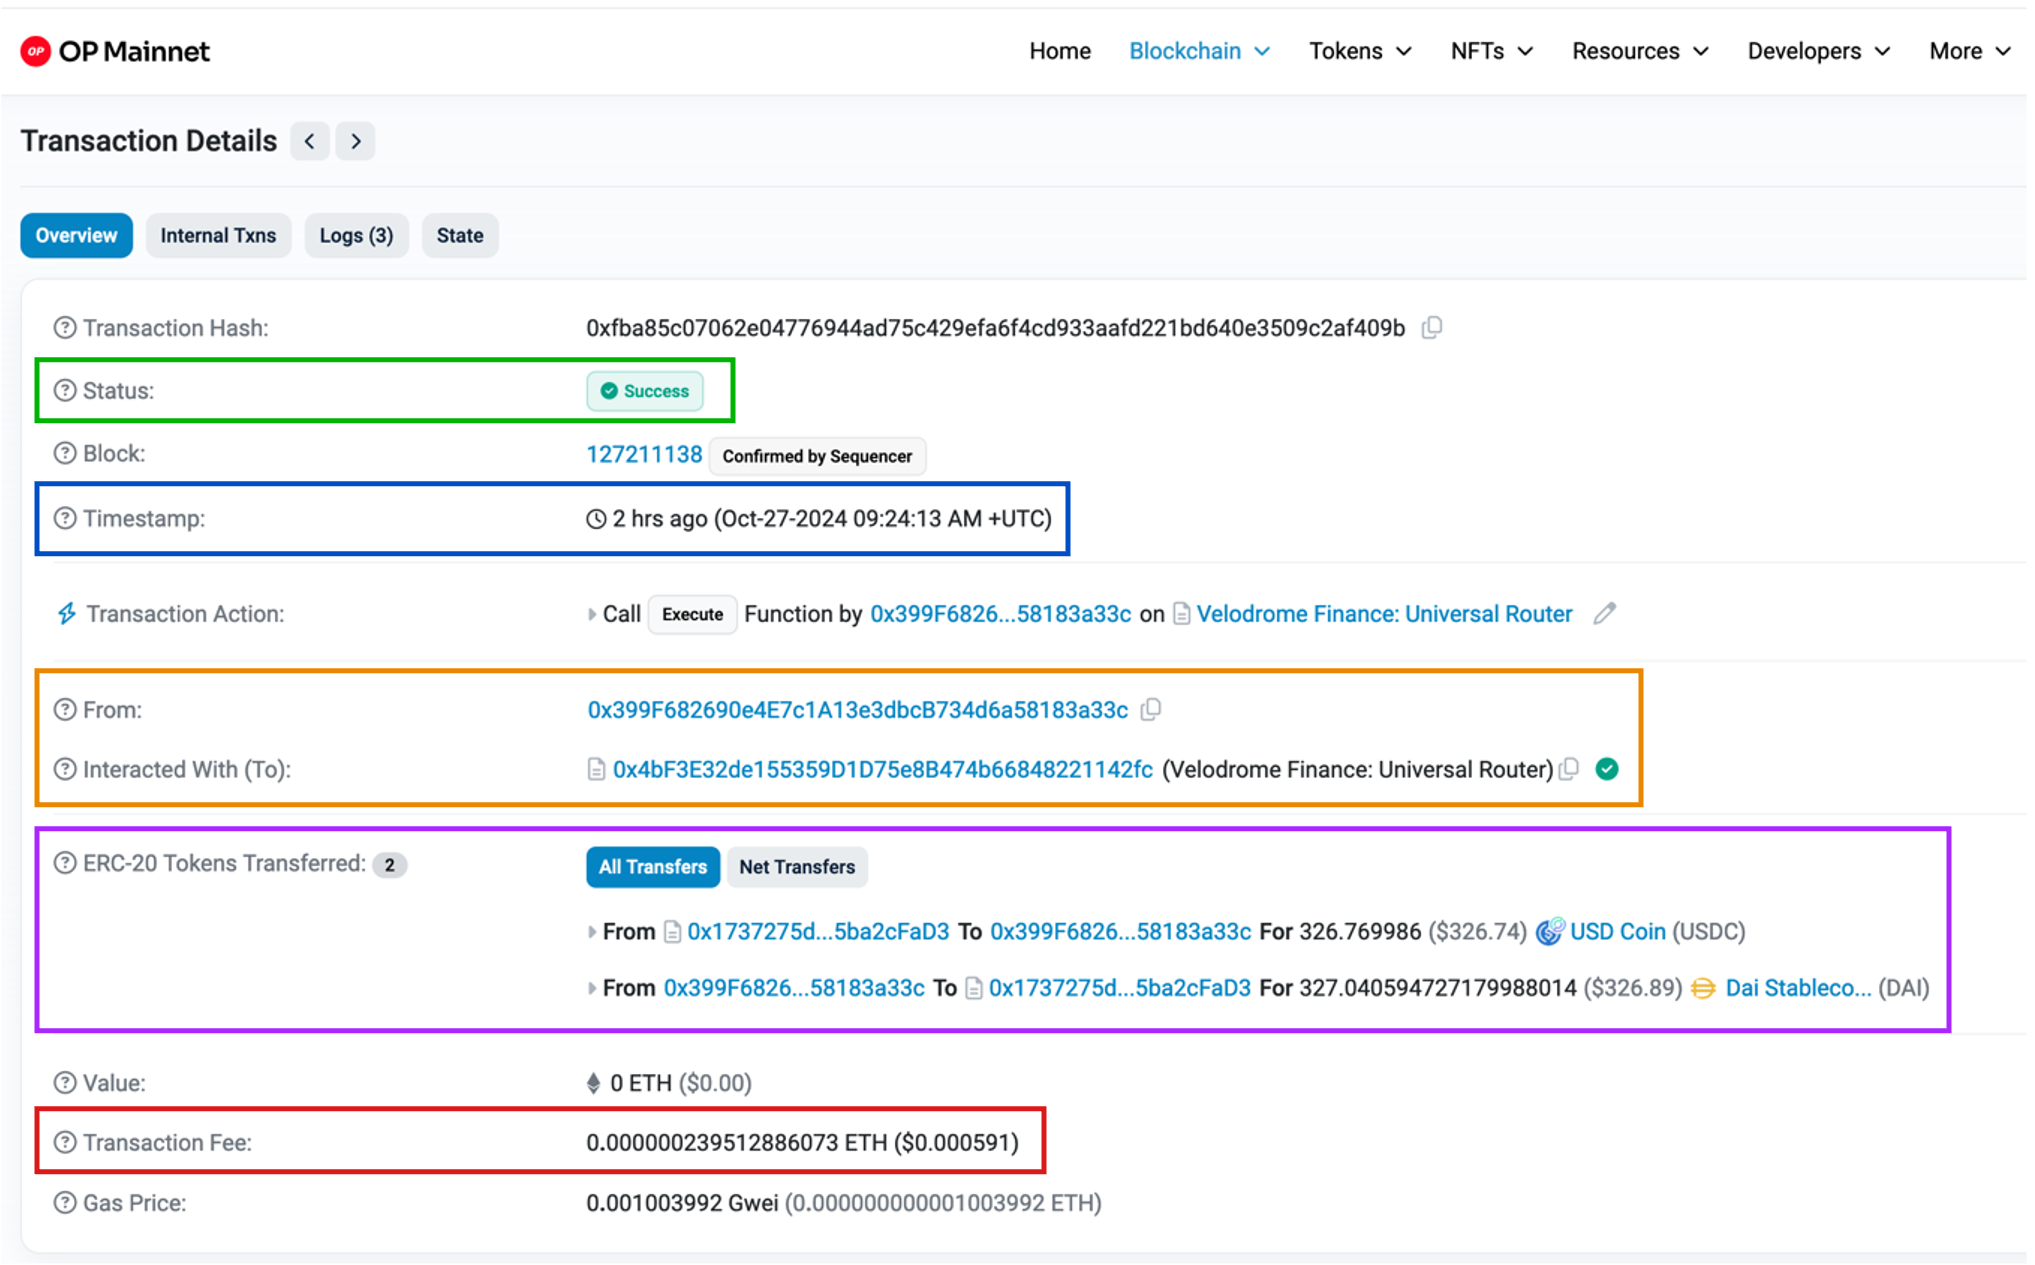
Task: Copy the transaction hash
Action: pos(1432,328)
